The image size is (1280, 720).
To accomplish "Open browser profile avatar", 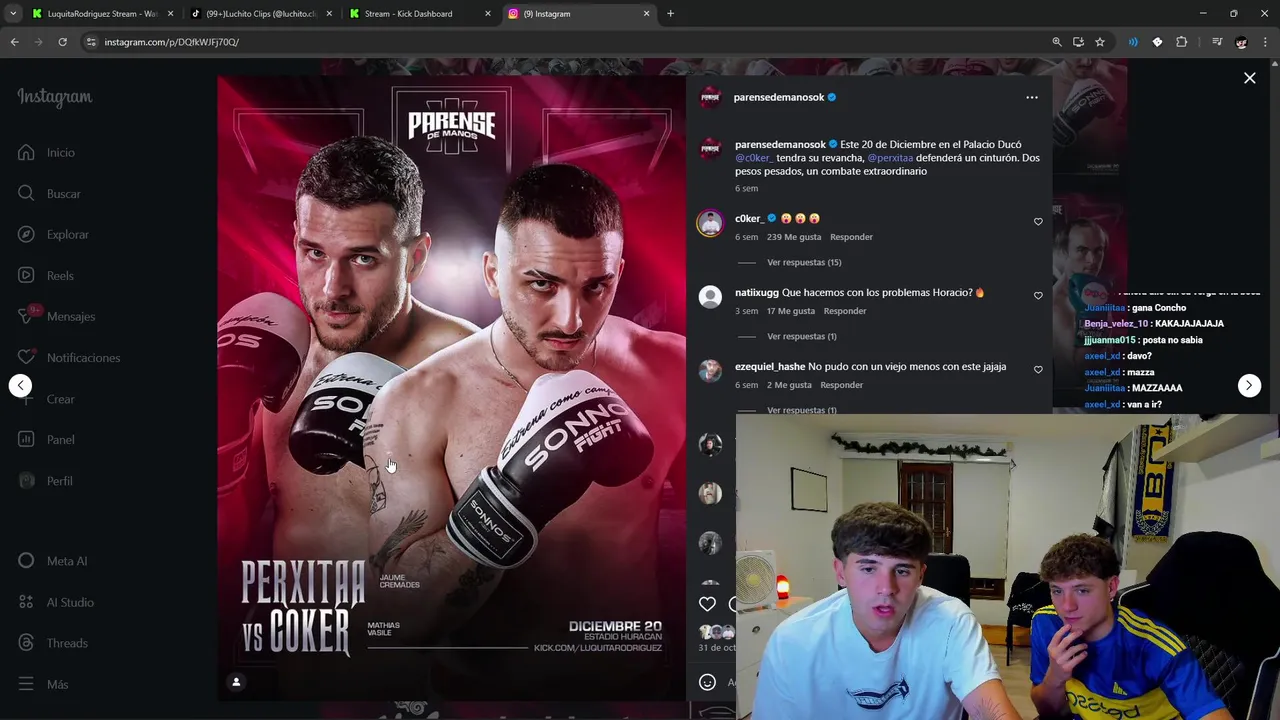I will [1241, 42].
